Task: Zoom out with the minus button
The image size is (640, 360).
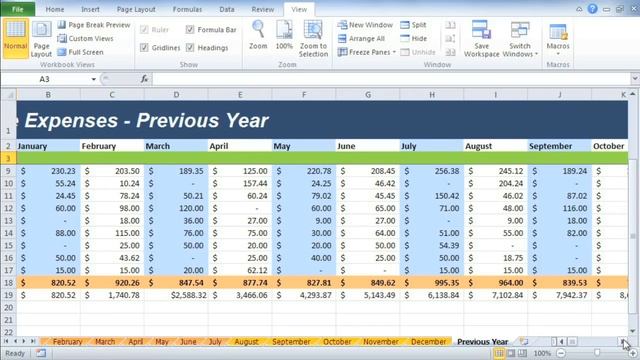Action: pyautogui.click(x=561, y=353)
